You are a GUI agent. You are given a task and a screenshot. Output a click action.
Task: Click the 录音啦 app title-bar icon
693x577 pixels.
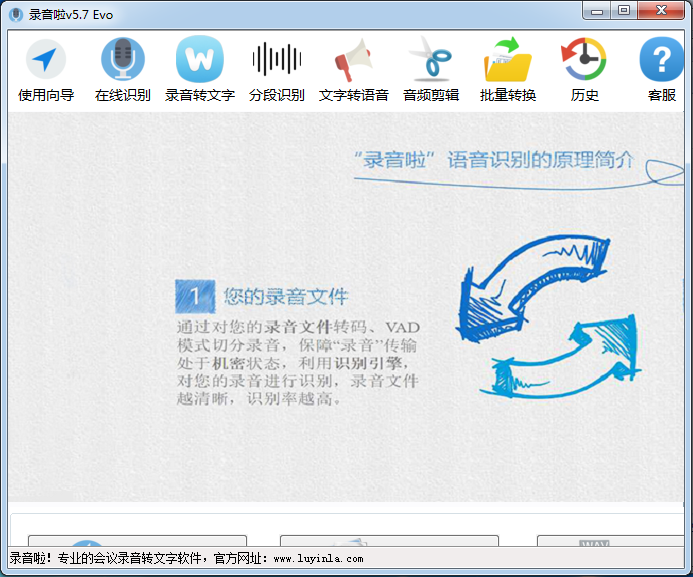click(x=16, y=15)
